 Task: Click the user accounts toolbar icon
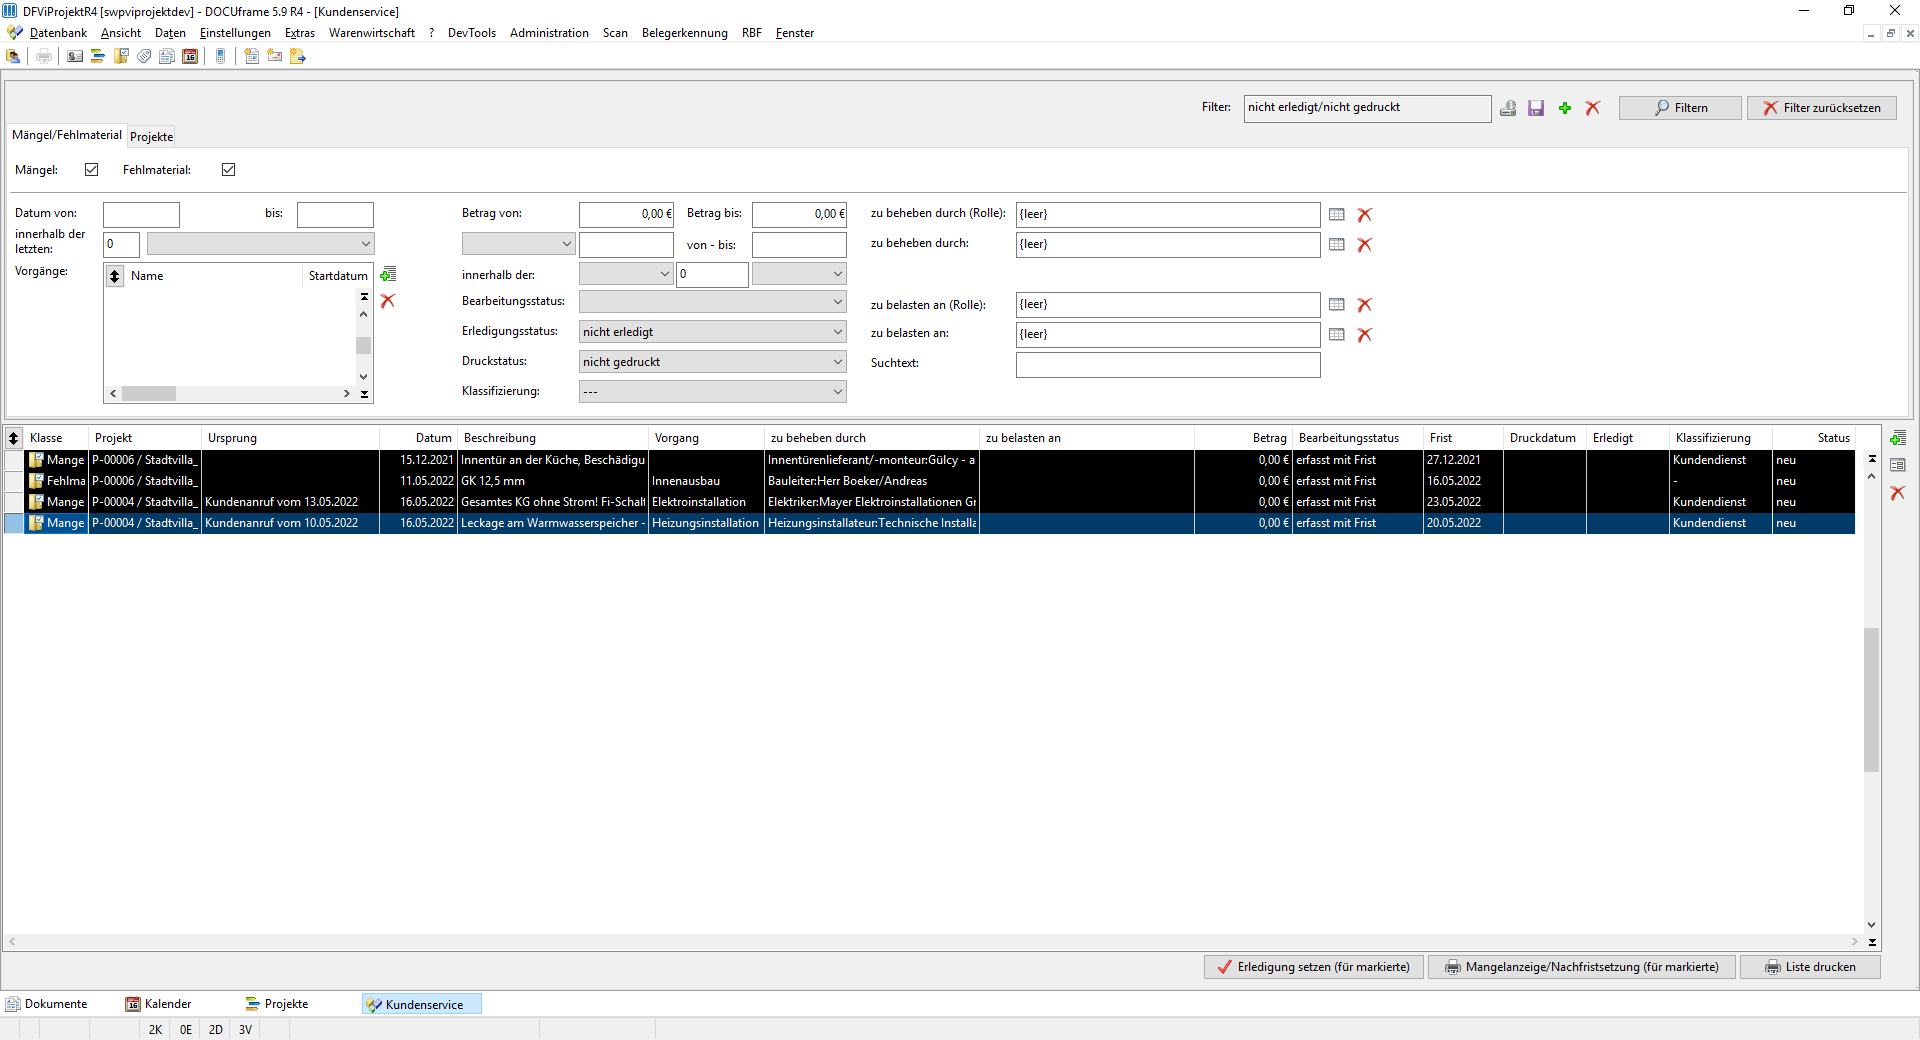tap(13, 56)
